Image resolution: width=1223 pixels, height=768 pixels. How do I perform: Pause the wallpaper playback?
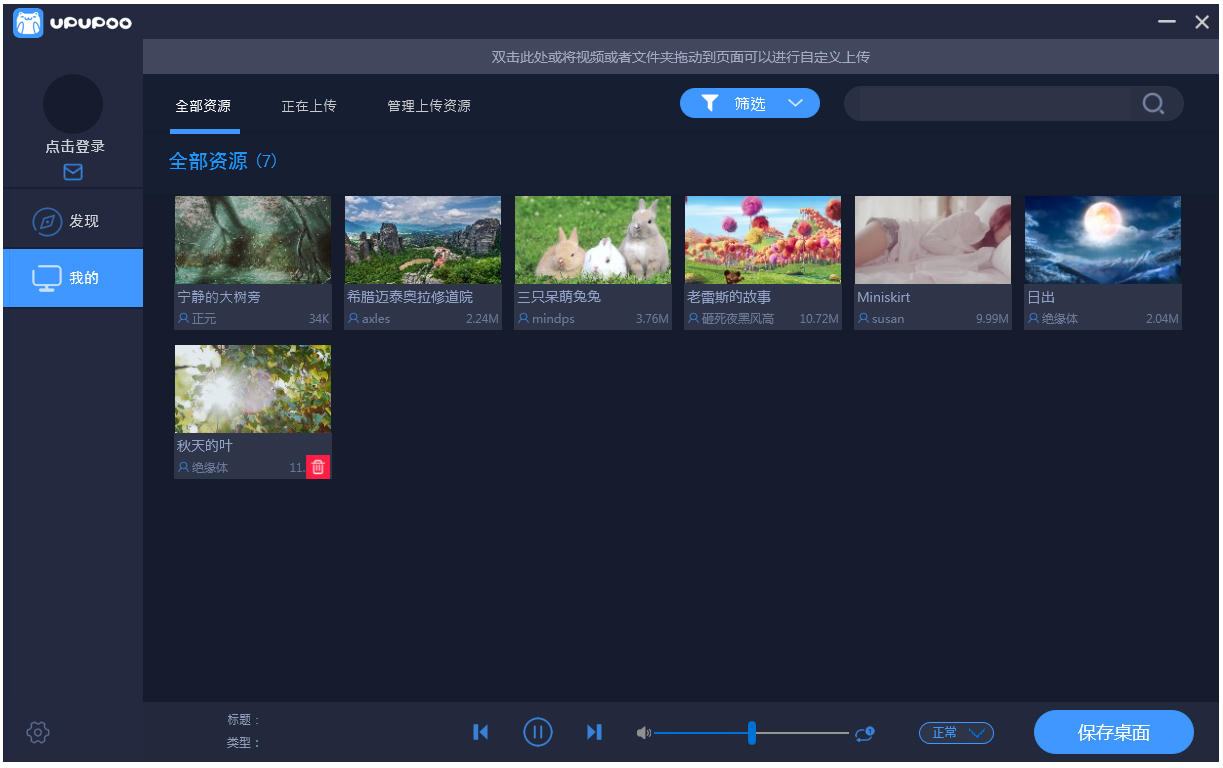tap(538, 732)
